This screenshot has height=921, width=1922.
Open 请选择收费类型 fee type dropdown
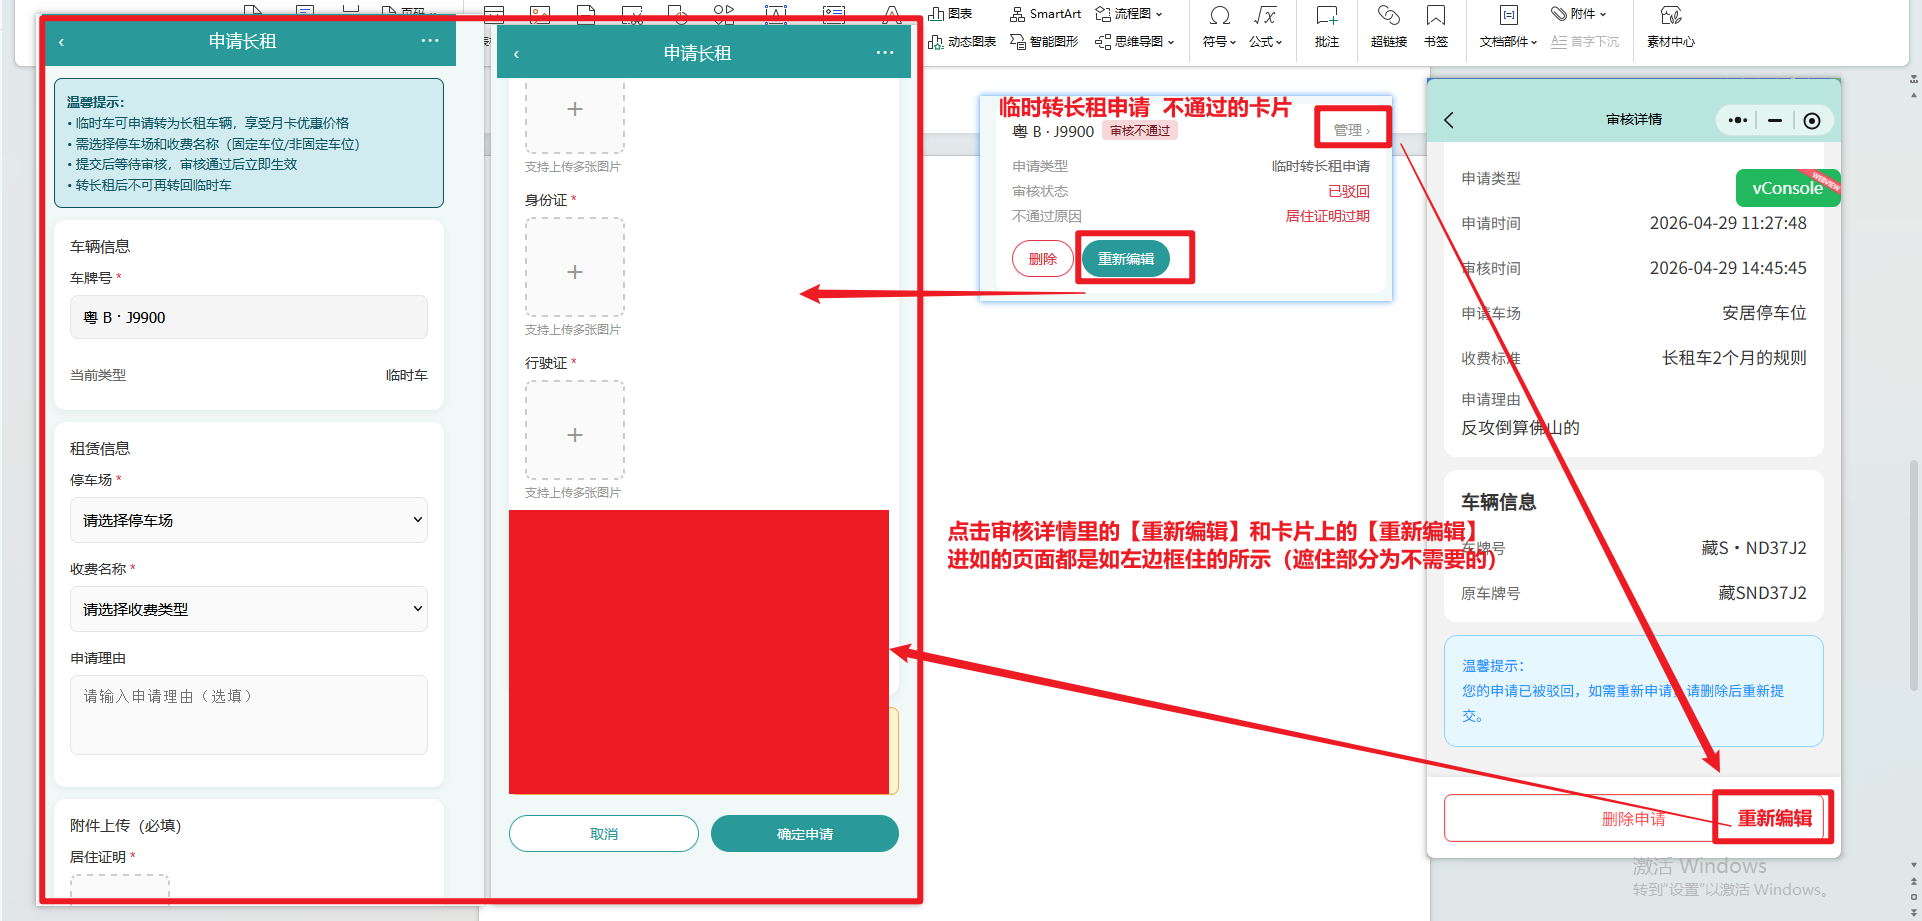(249, 609)
